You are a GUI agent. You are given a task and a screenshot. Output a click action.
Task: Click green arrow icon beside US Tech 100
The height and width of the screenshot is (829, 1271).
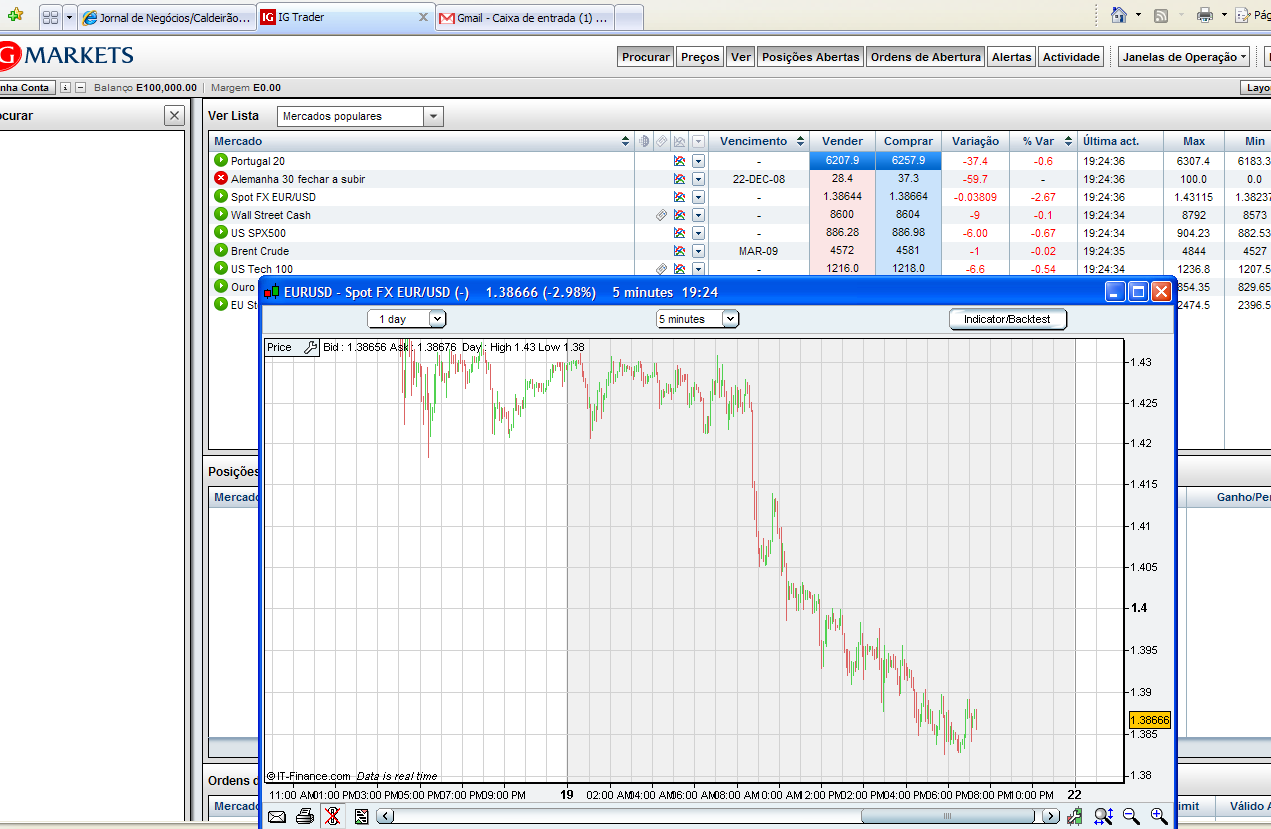pyautogui.click(x=221, y=268)
